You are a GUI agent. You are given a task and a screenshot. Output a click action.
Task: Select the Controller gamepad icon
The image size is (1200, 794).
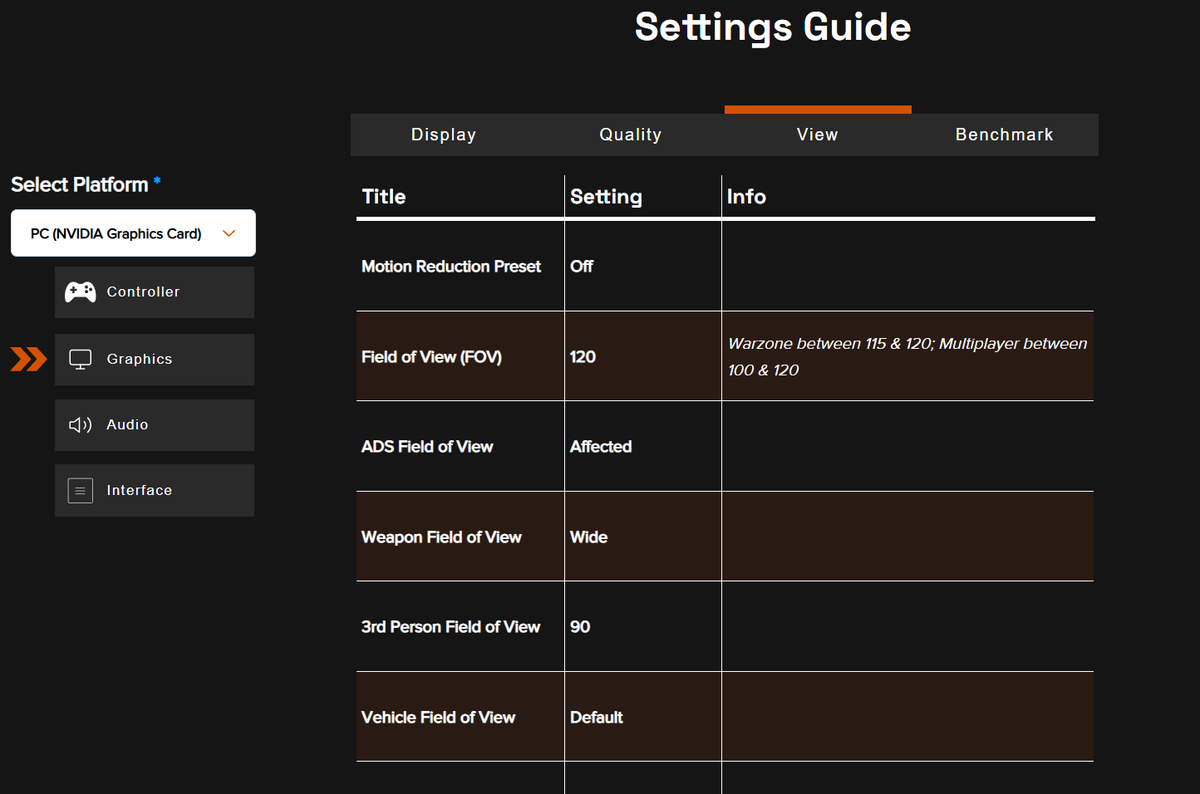[79, 292]
